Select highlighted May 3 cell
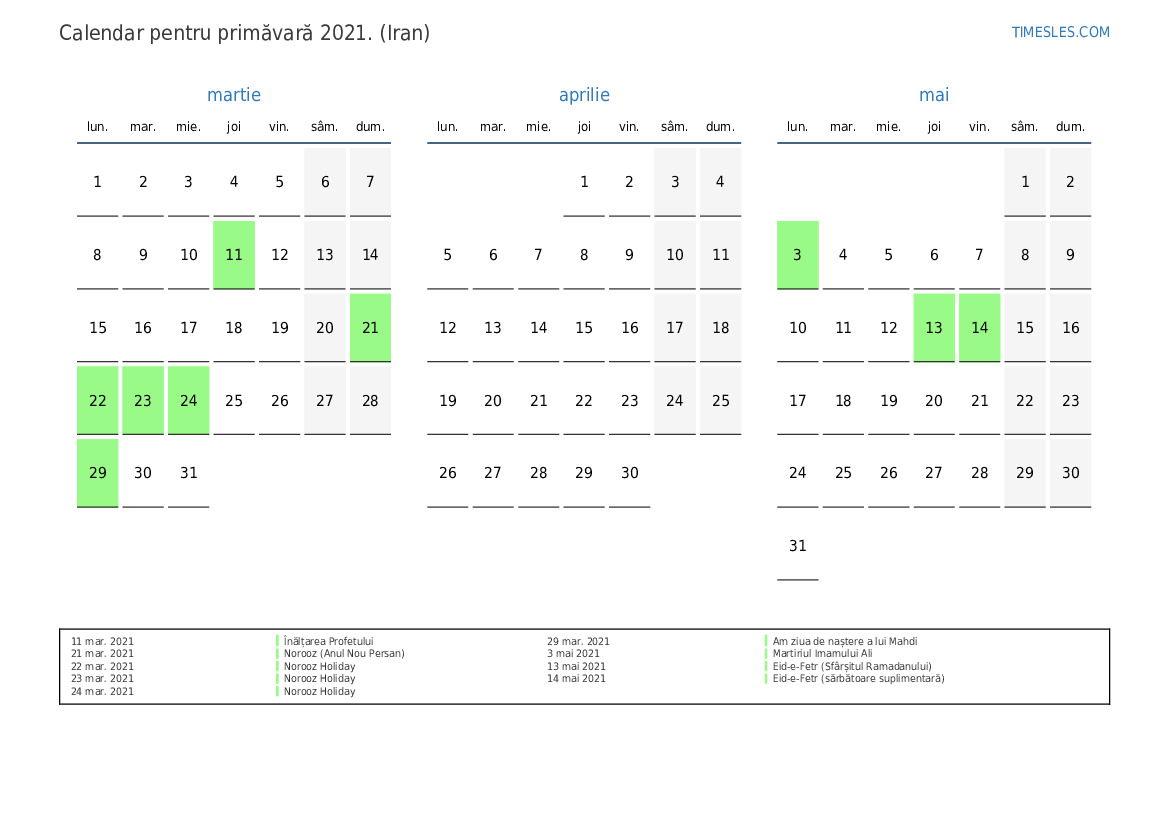Viewport: 1169px width, 827px height. [798, 255]
